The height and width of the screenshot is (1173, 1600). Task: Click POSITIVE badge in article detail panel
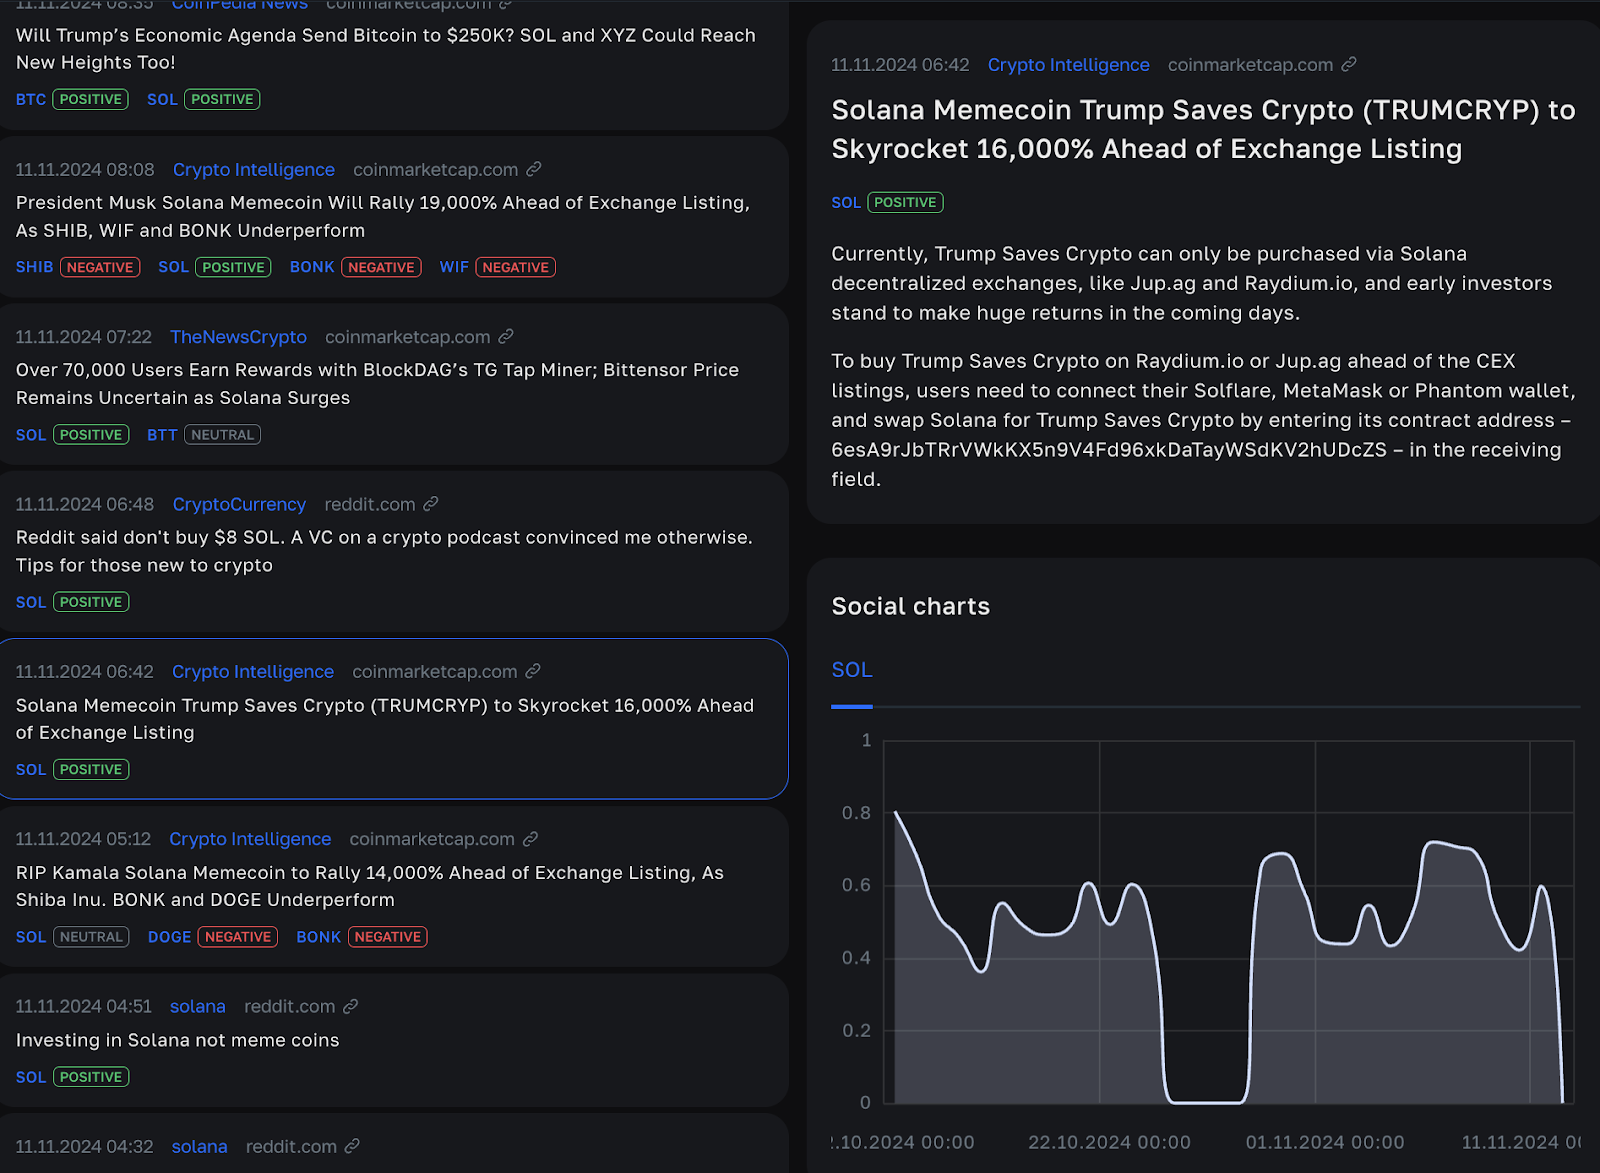pos(905,202)
